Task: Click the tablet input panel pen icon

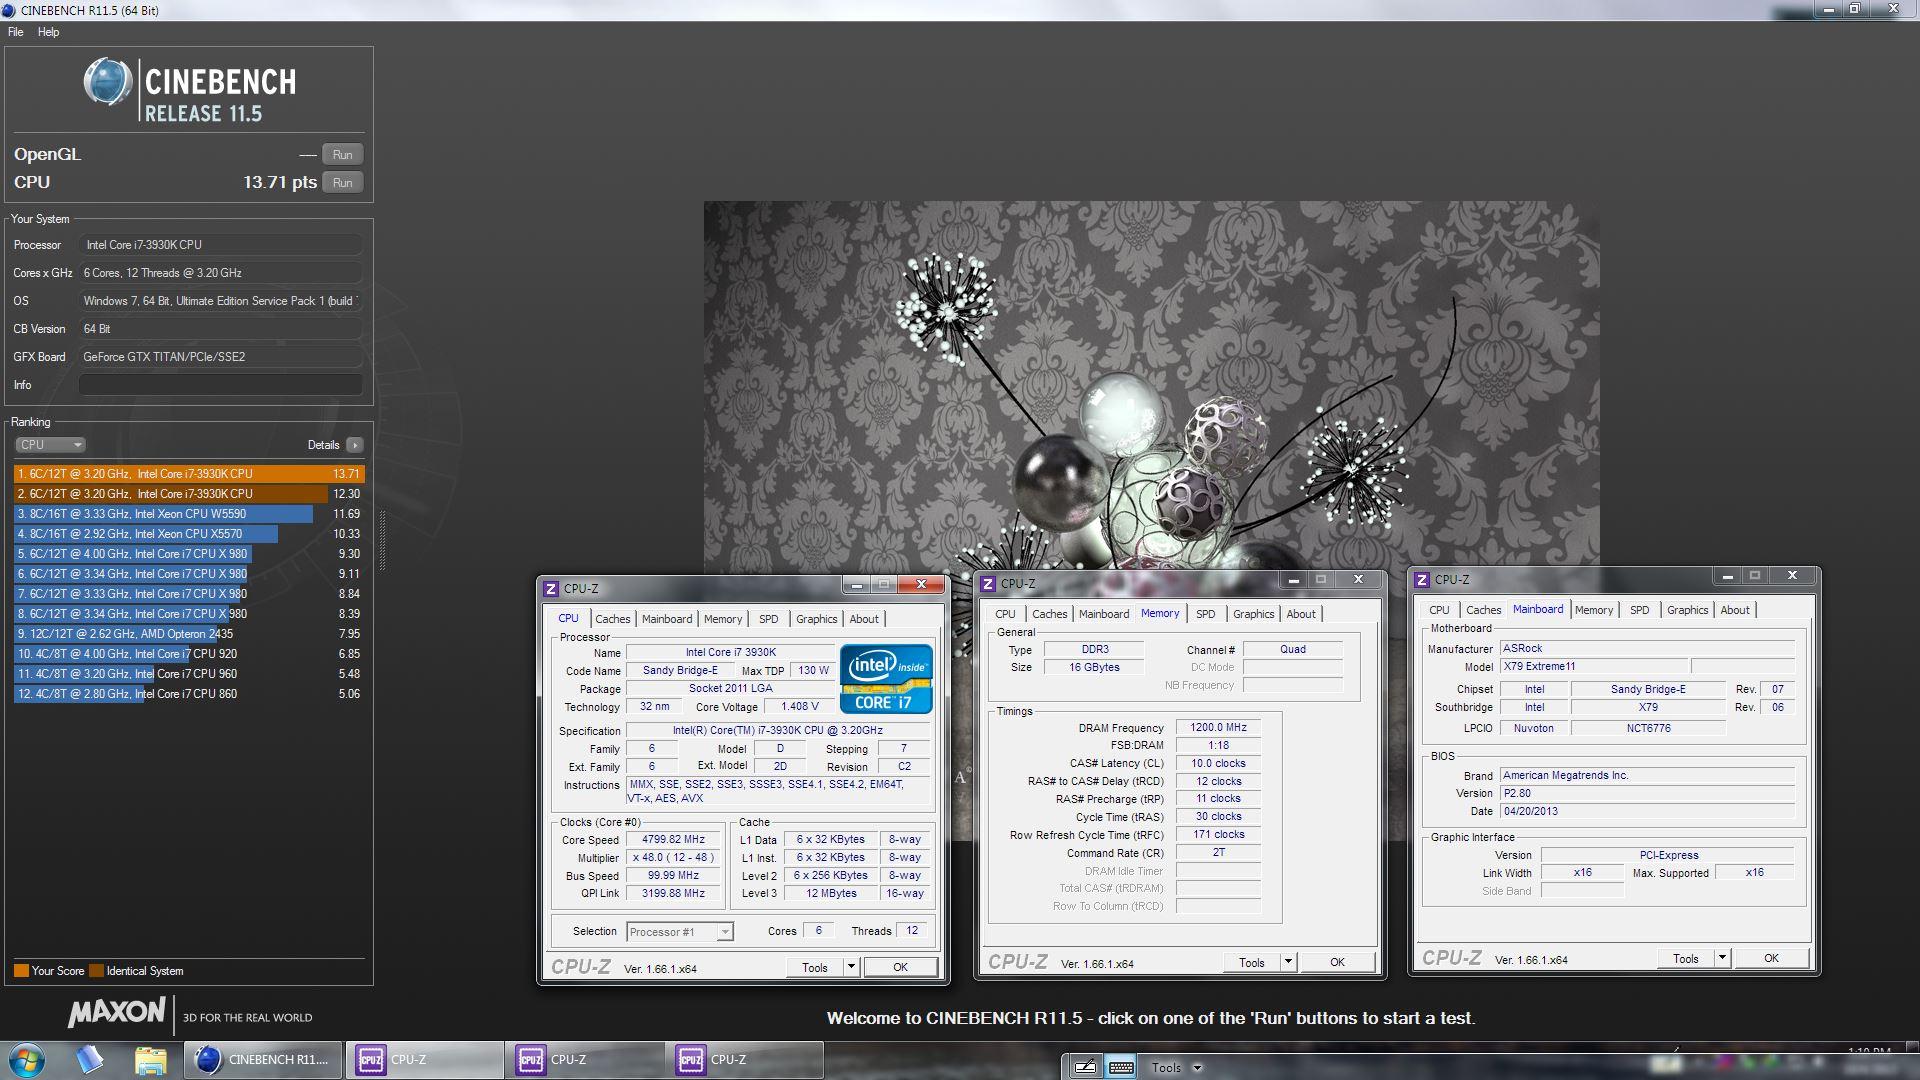Action: click(1085, 1067)
